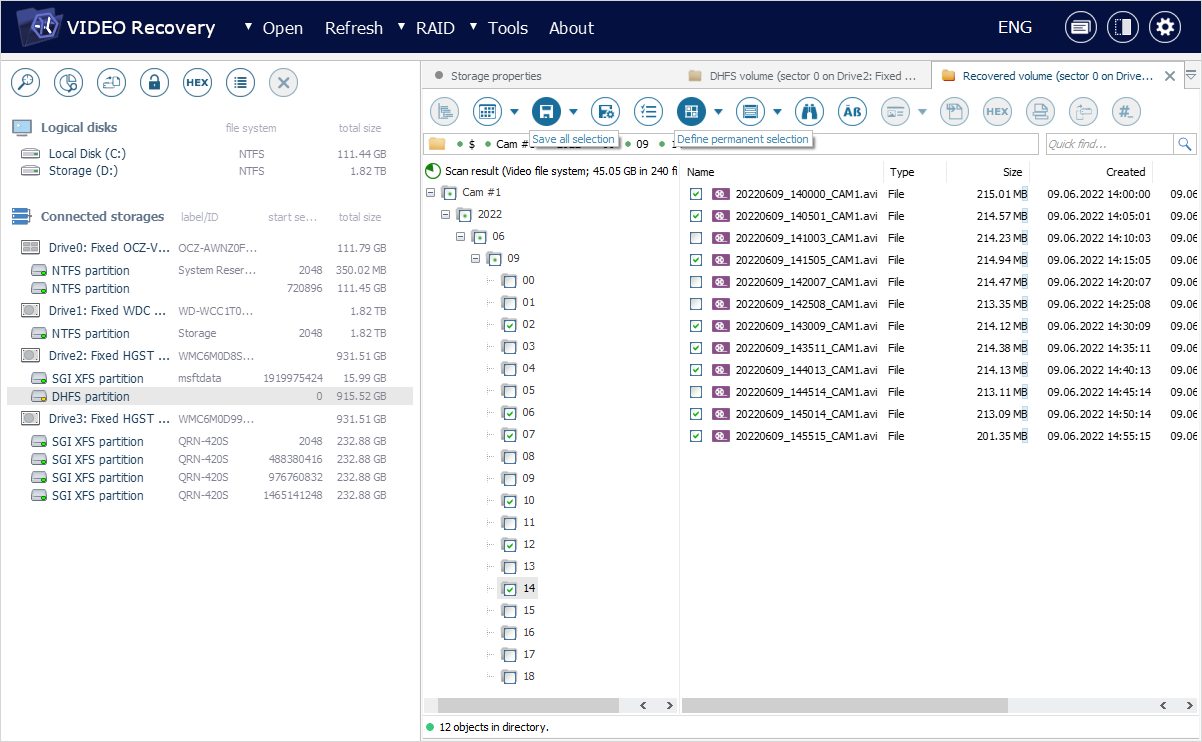Click the About link in top bar
The image size is (1202, 742).
point(571,28)
